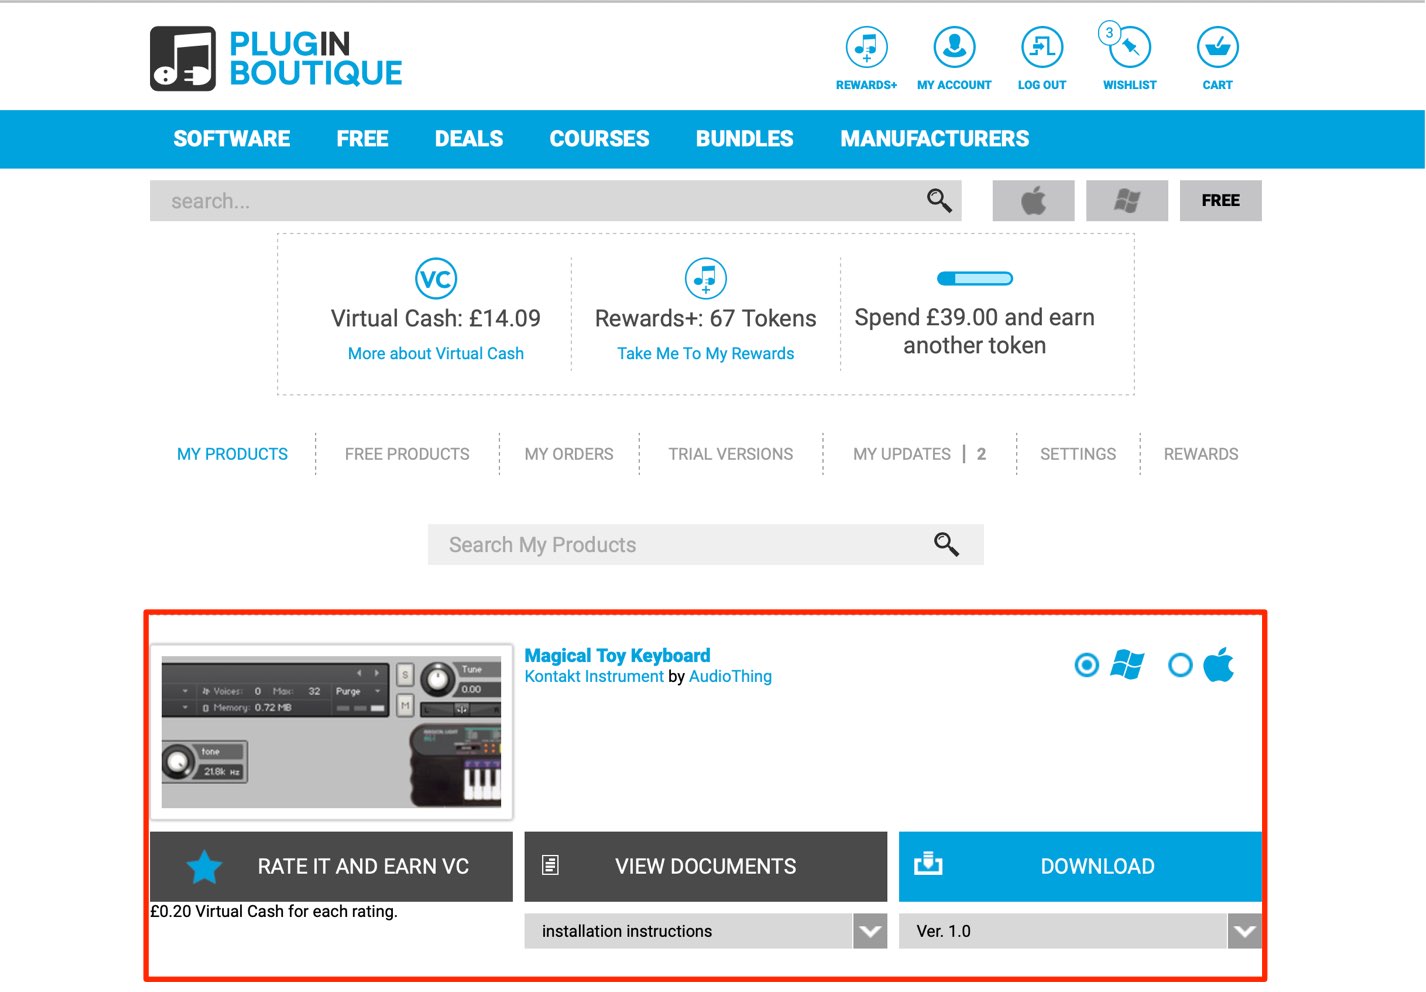Open the Magical Toy Keyboard title link
The width and height of the screenshot is (1426, 992).
click(x=617, y=656)
